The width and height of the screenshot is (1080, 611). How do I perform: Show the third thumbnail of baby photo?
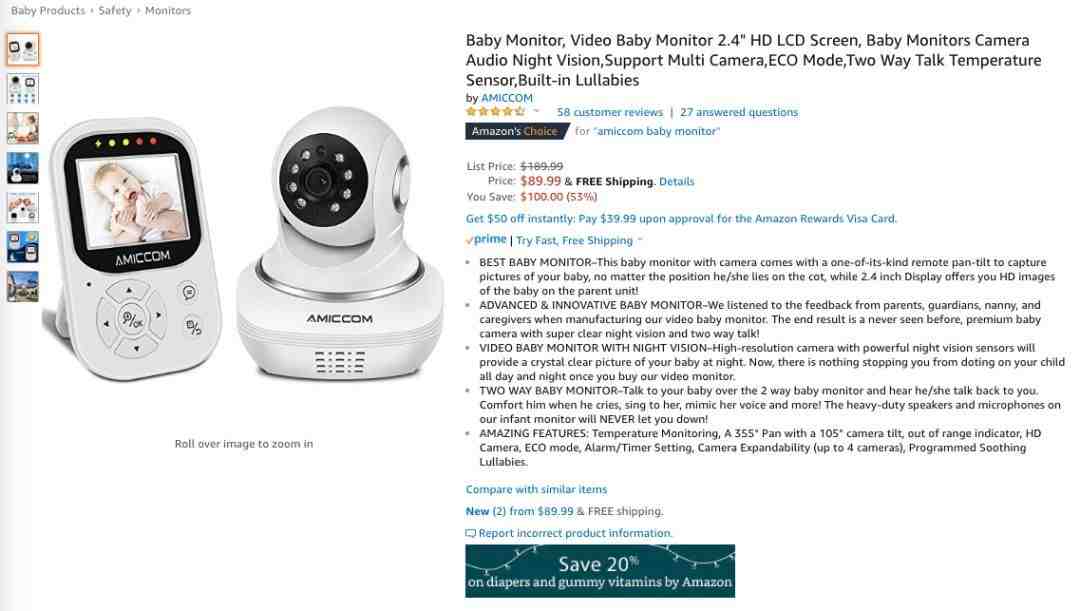(x=23, y=128)
